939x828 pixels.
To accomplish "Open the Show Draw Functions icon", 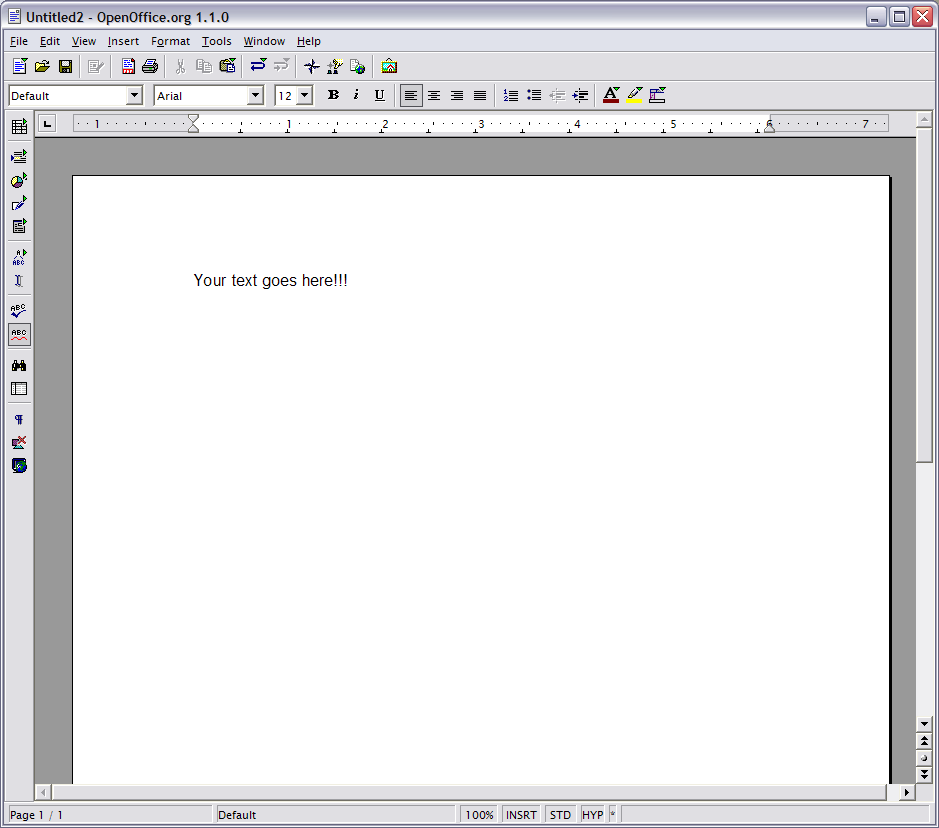I will click(x=19, y=204).
